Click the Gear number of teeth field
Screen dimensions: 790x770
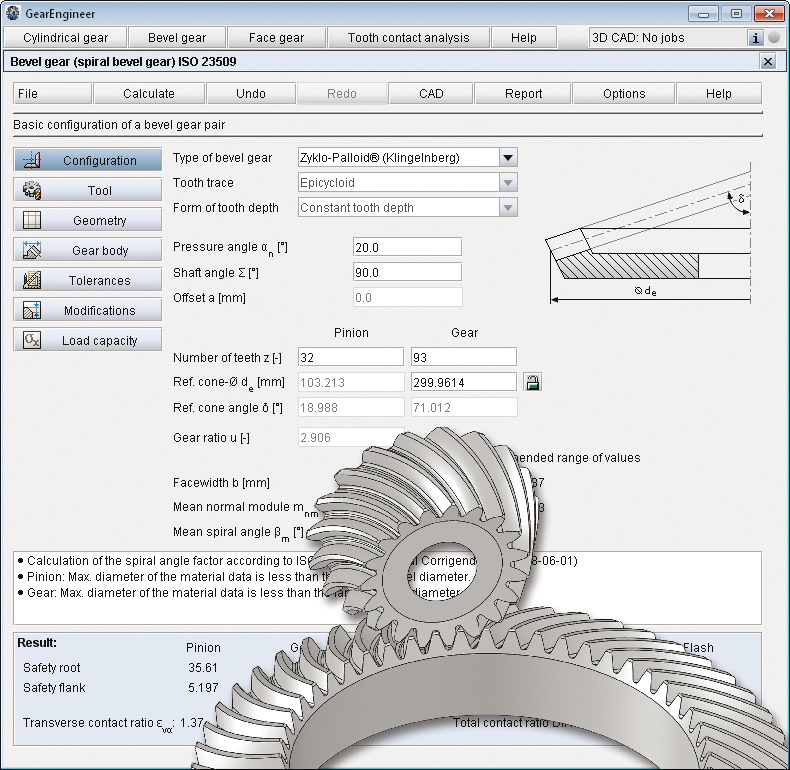[x=464, y=357]
